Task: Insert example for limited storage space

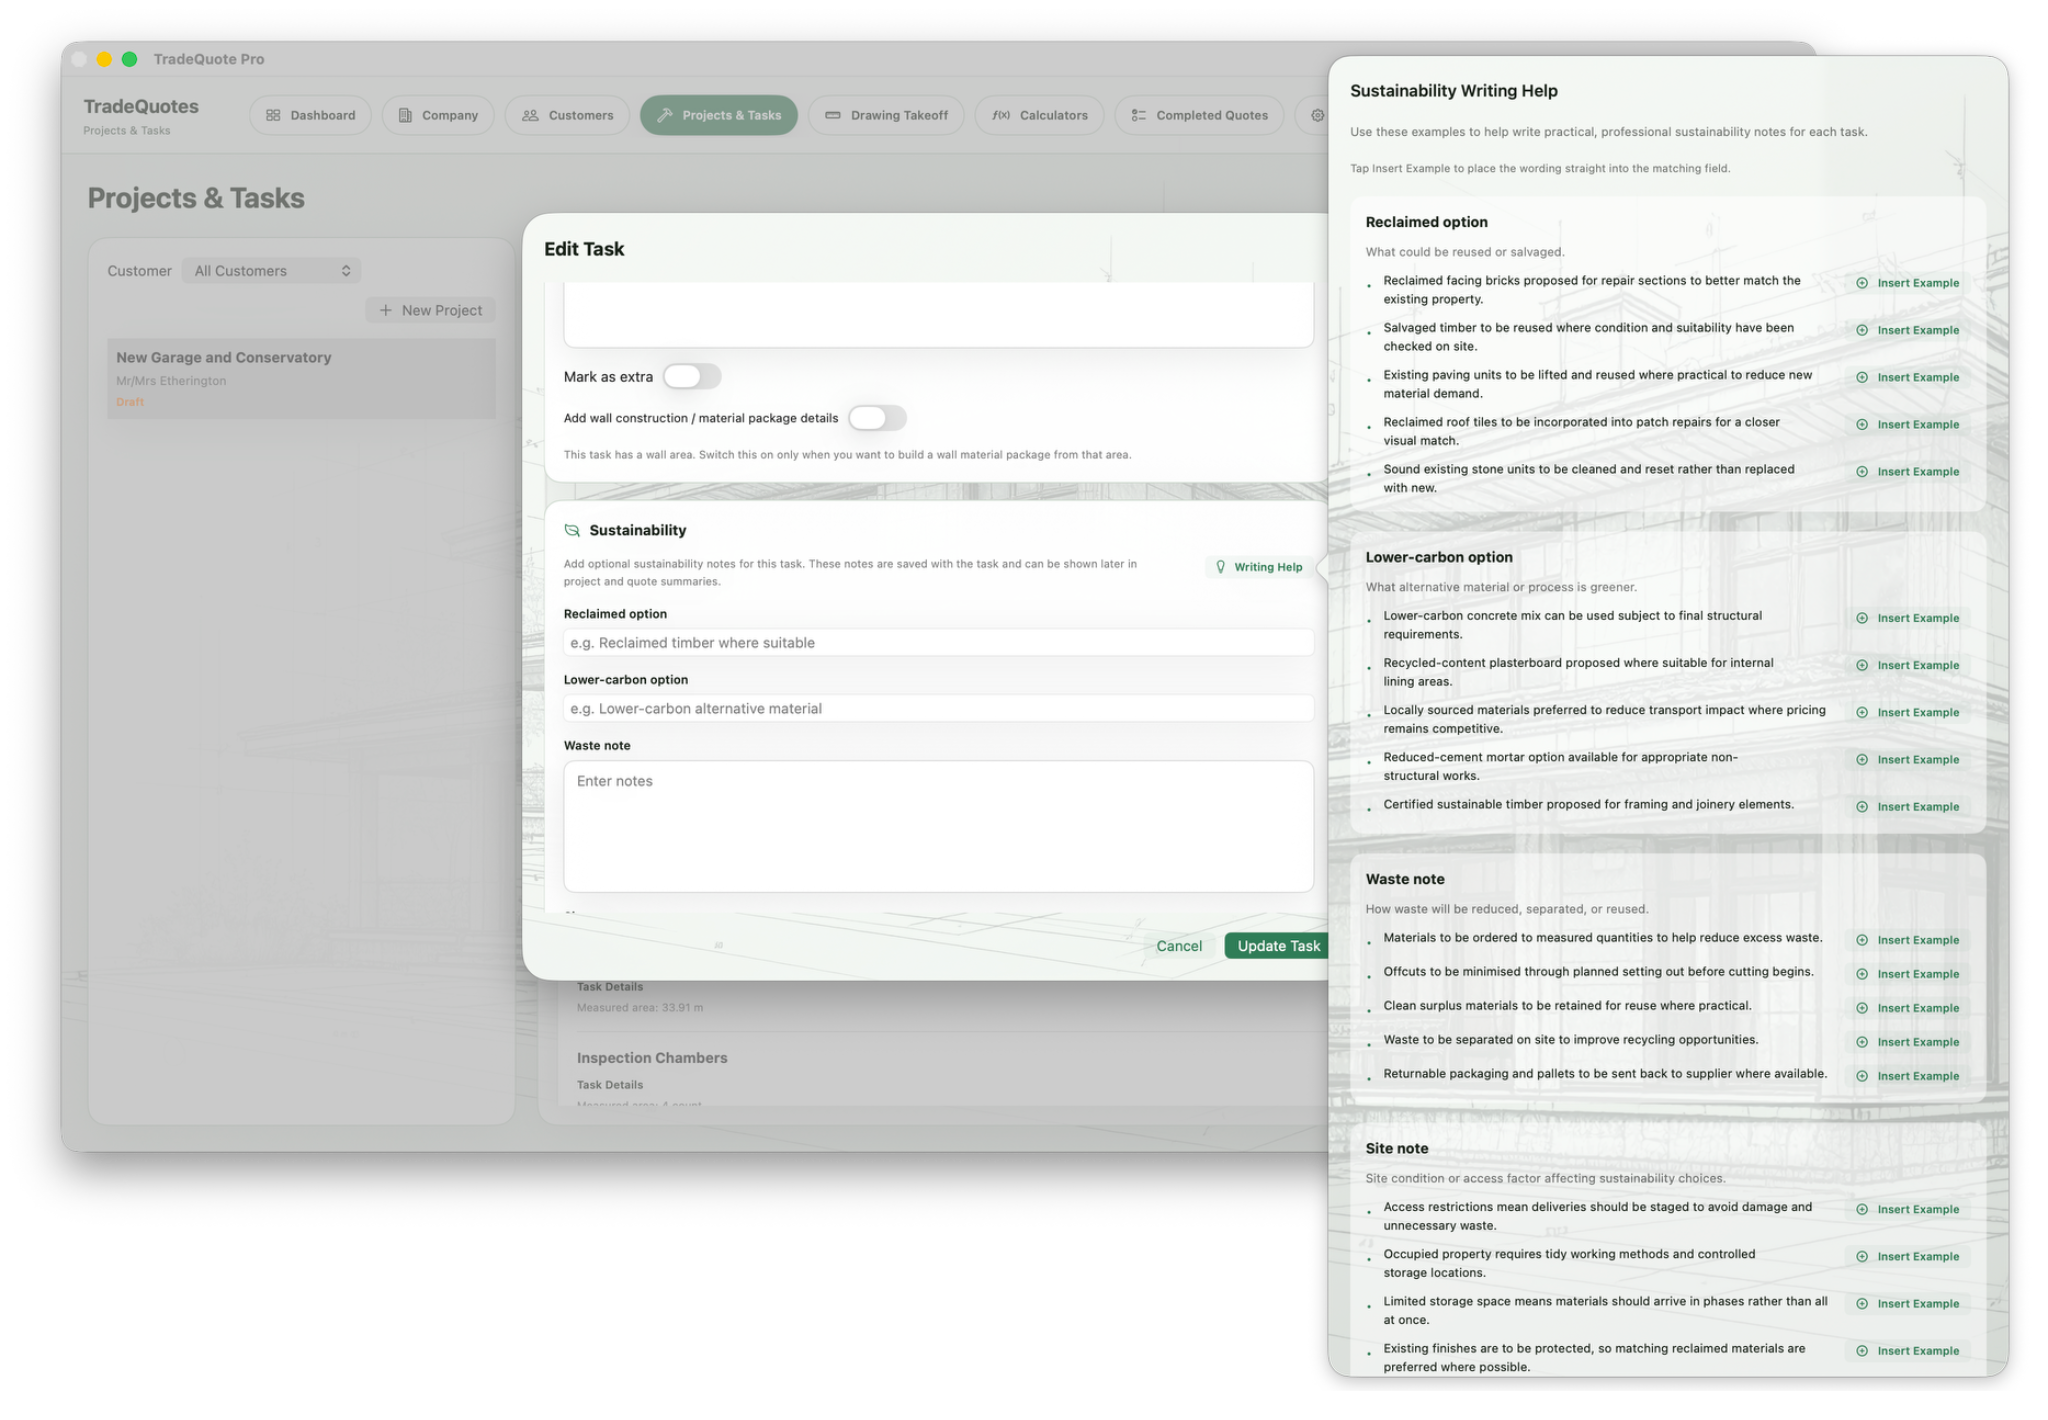Action: (x=1908, y=1303)
